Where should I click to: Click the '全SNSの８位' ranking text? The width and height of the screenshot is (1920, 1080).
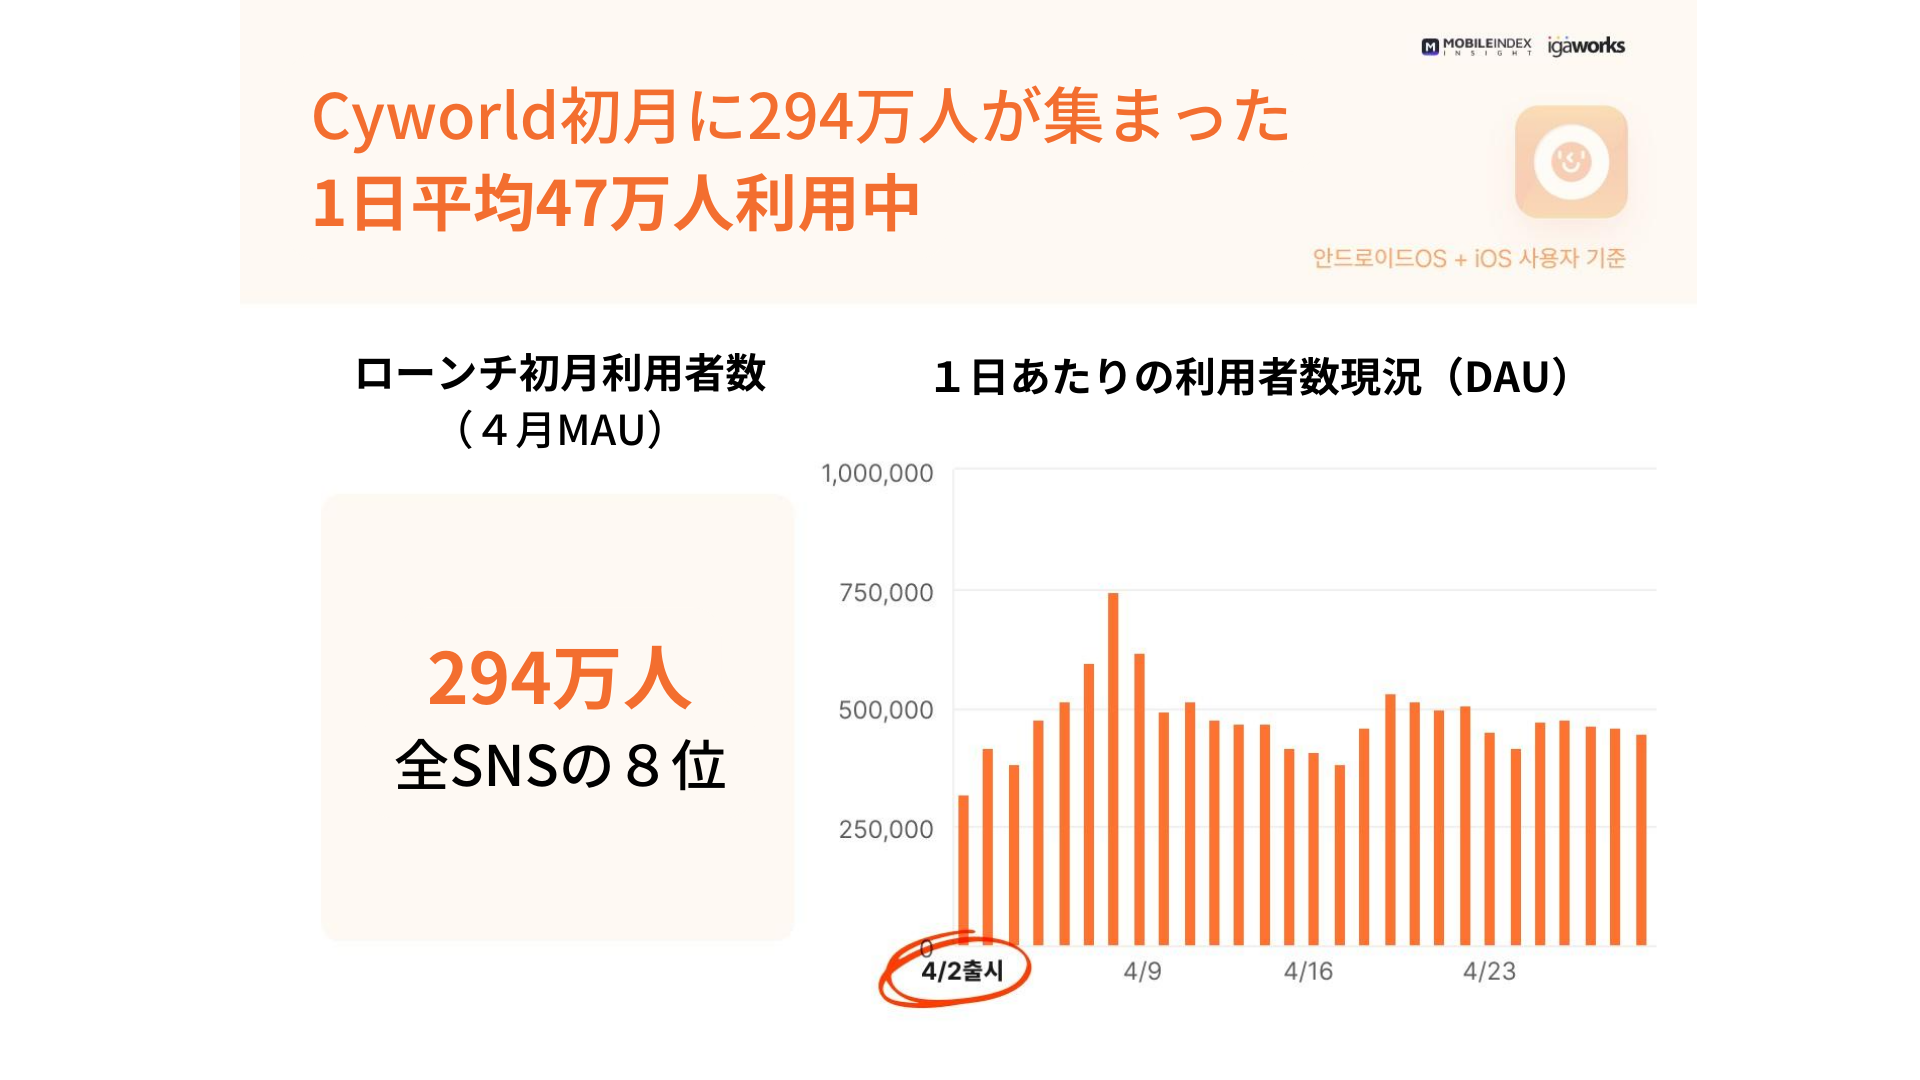click(x=560, y=766)
